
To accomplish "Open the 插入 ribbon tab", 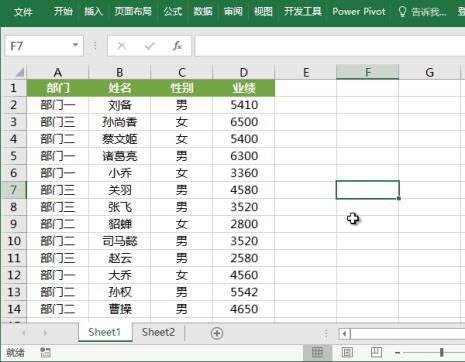I will (93, 12).
